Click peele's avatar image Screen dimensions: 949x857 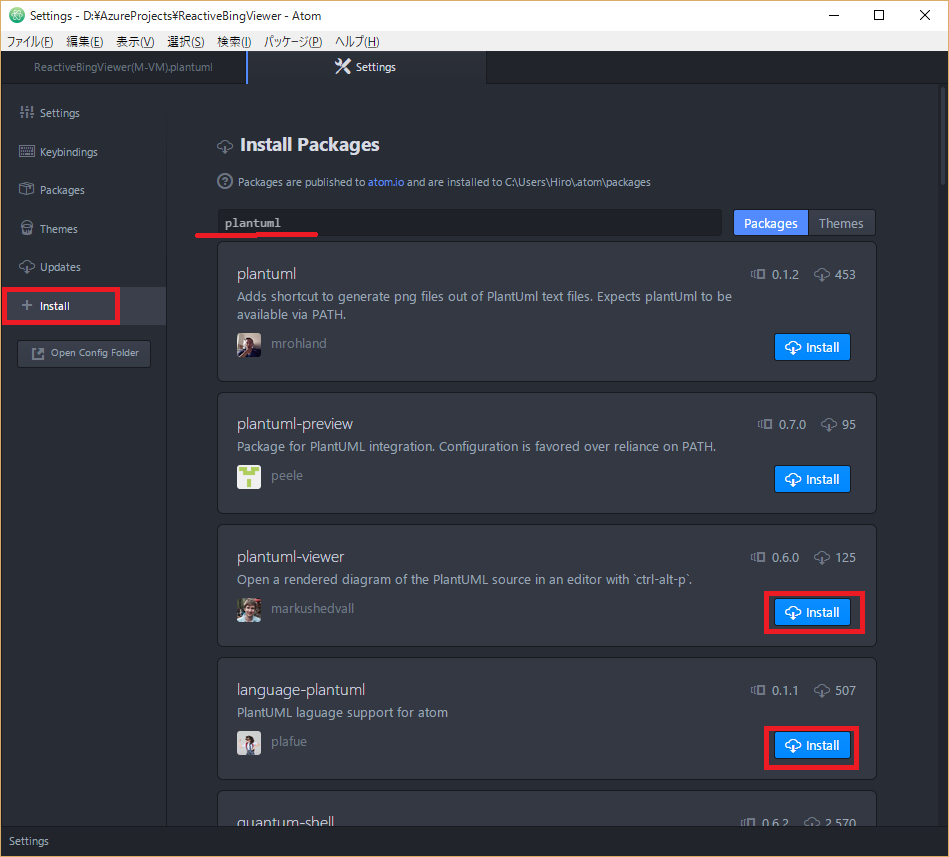pyautogui.click(x=249, y=476)
